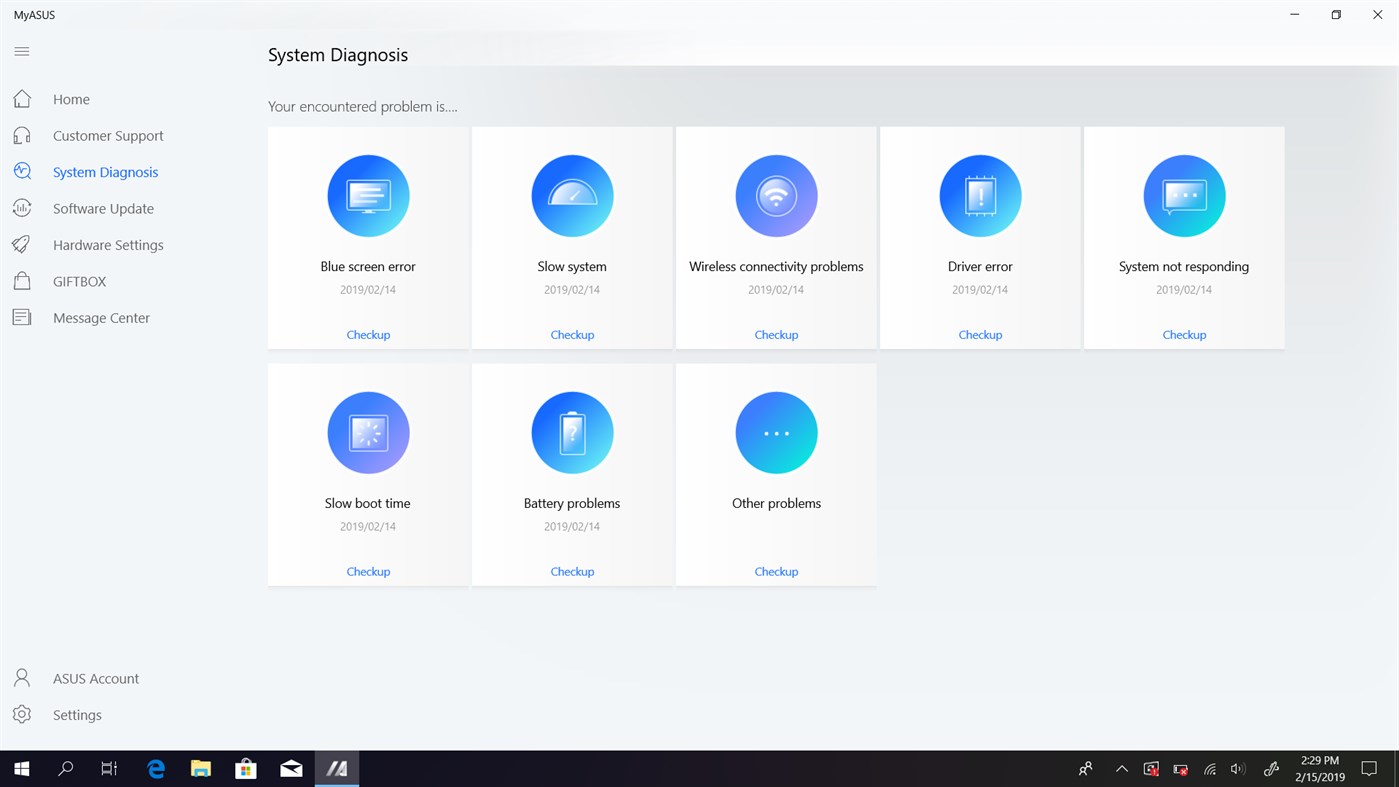
Task: Run Checkup for System not responding
Action: (1184, 335)
